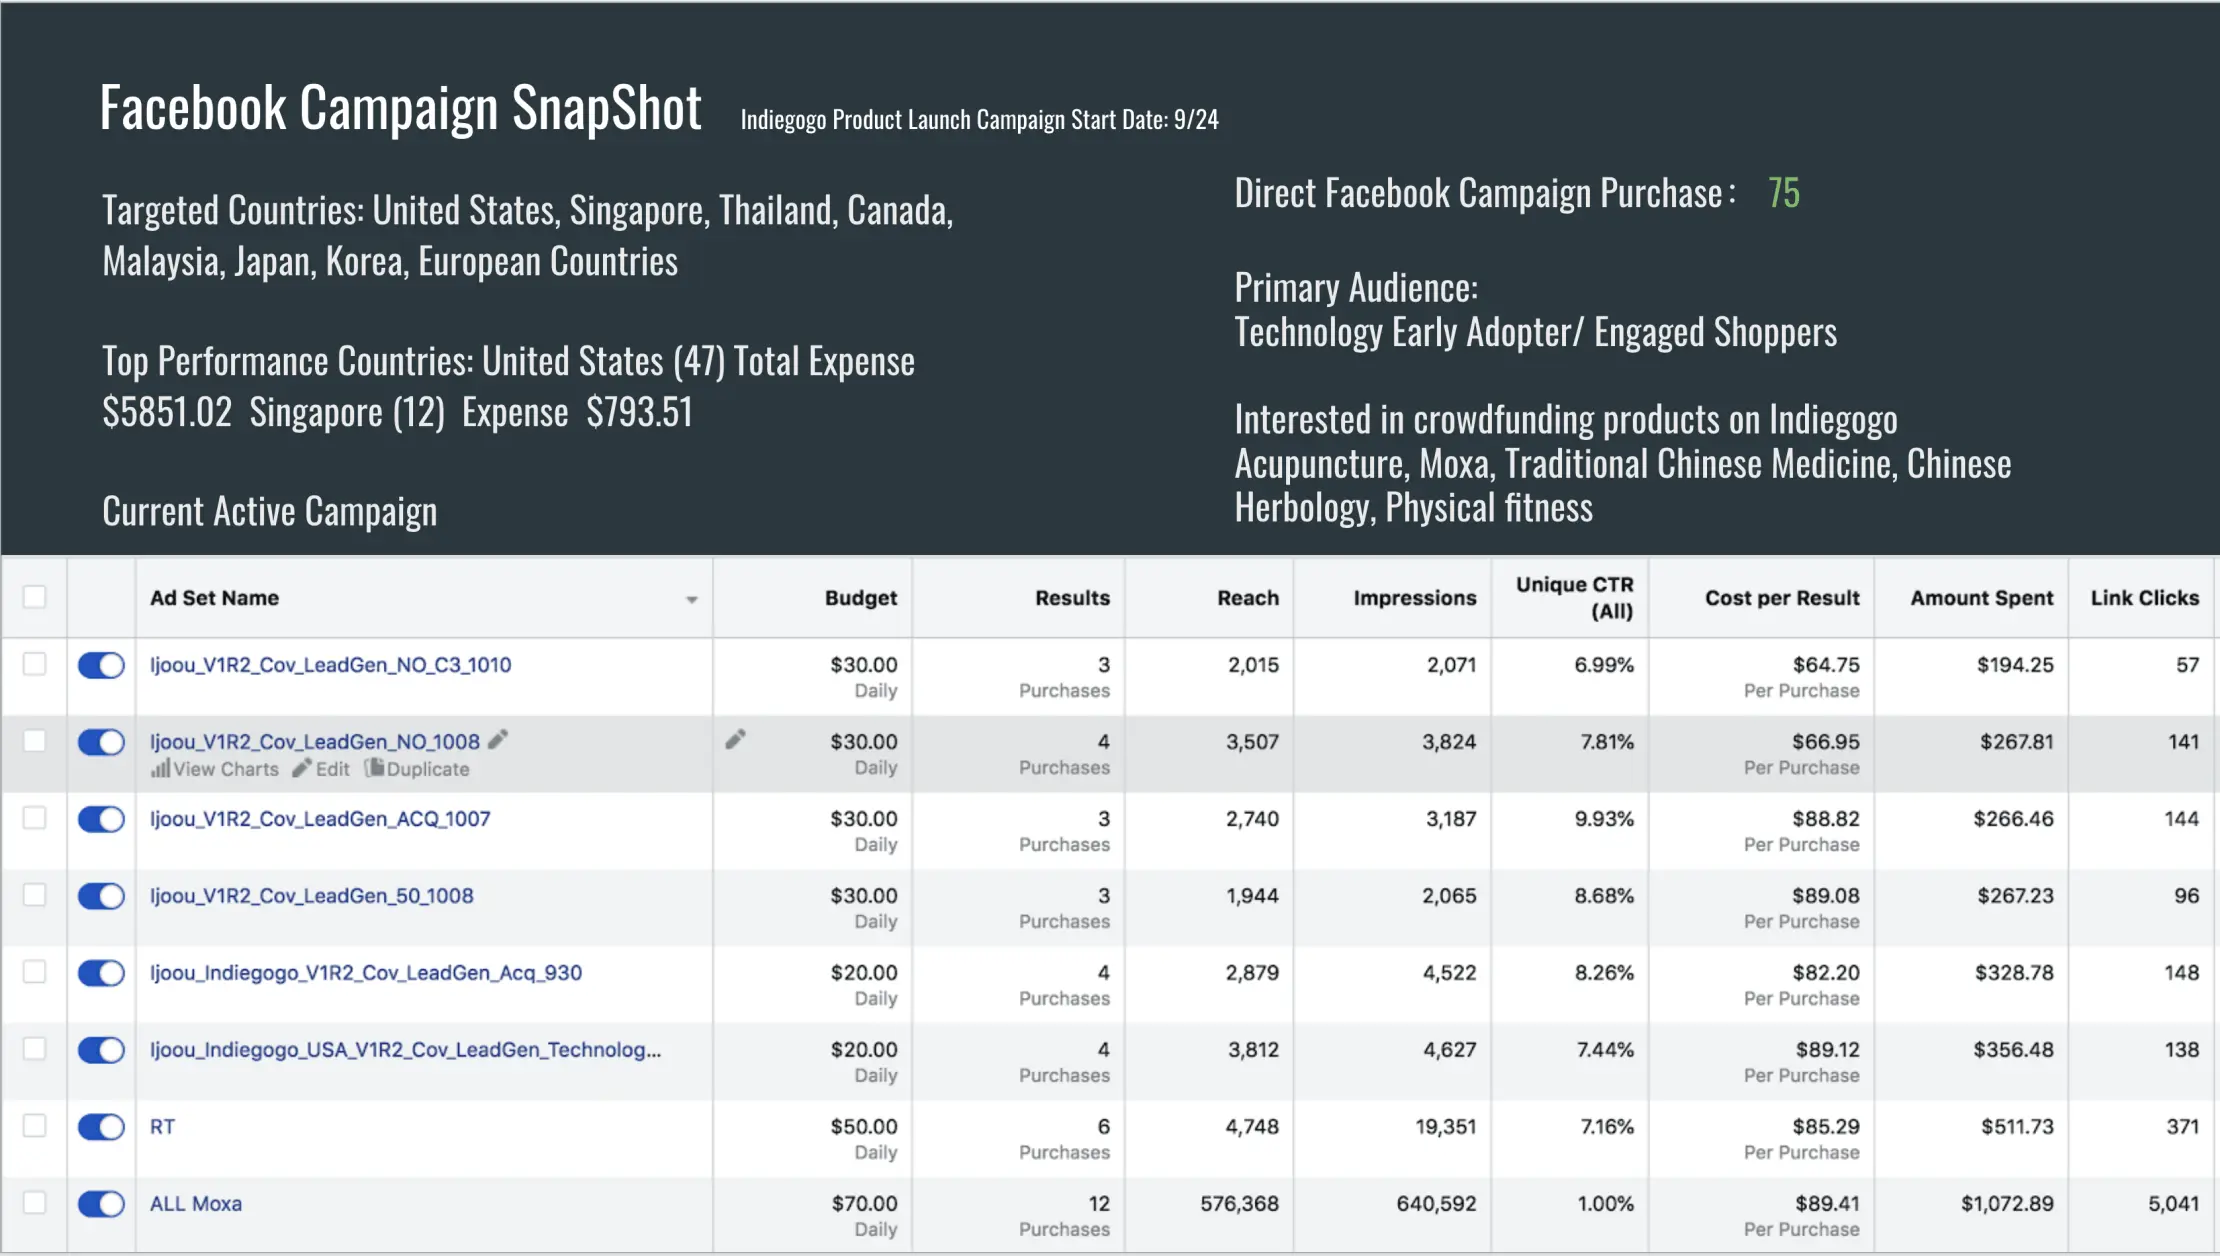Open Ijoou_Indiegogo_V1R2_Cov_LeadGen_Acq_930 ad set
This screenshot has width=2220, height=1256.
point(366,972)
